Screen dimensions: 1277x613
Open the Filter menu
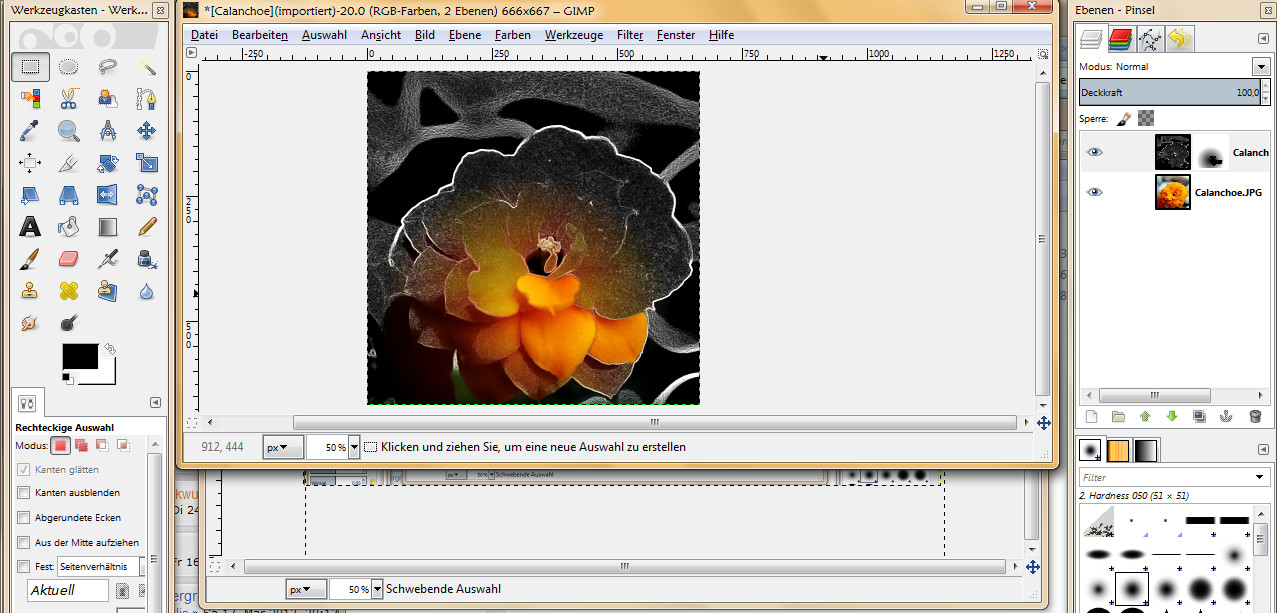630,35
